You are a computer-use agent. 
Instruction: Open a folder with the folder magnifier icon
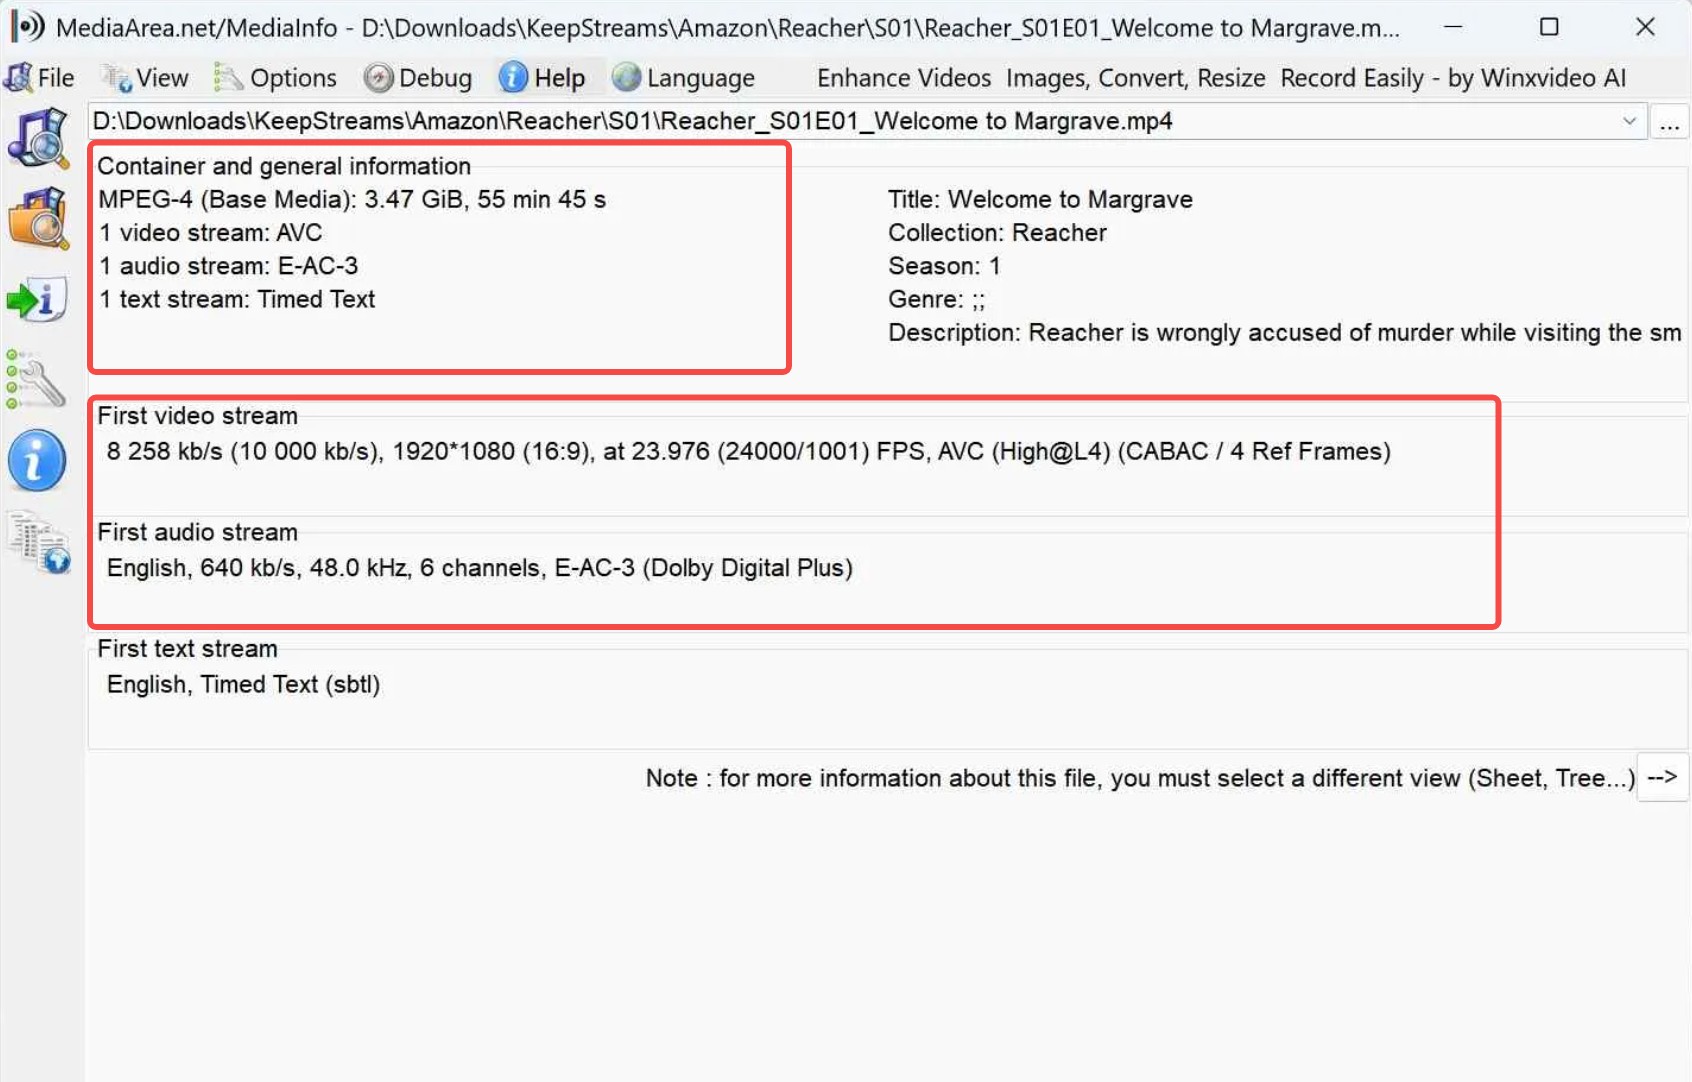click(38, 218)
